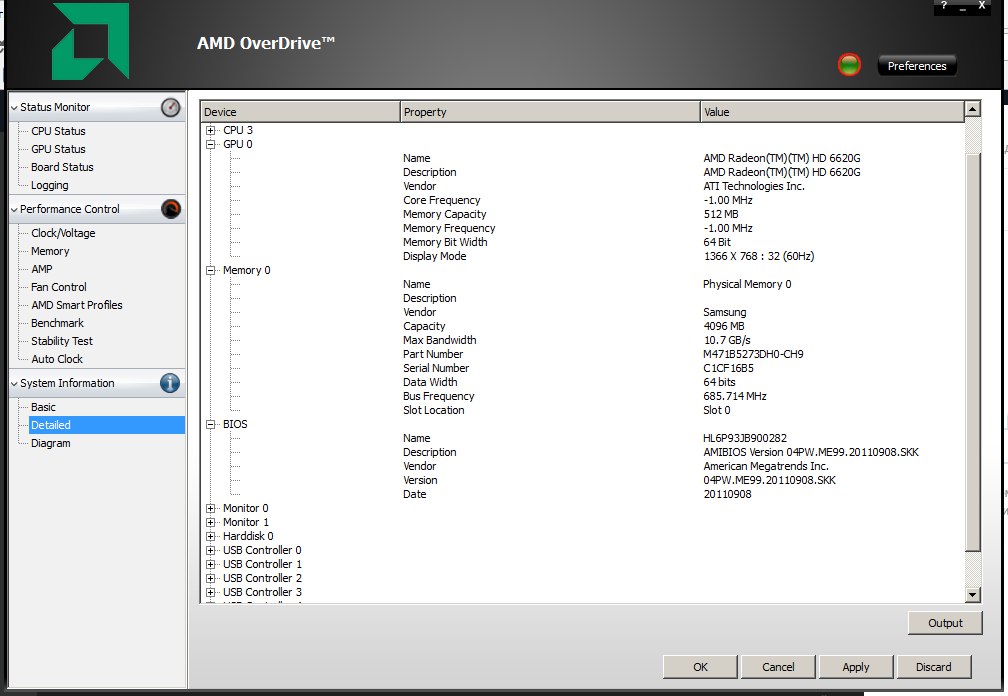This screenshot has height=696, width=1008.
Task: Click the vertical scrollbar thumb
Action: click(x=973, y=352)
